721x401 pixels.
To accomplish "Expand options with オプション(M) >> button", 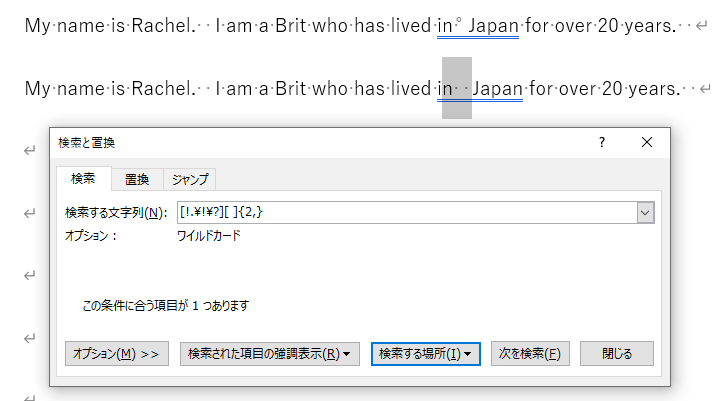I will click(116, 354).
